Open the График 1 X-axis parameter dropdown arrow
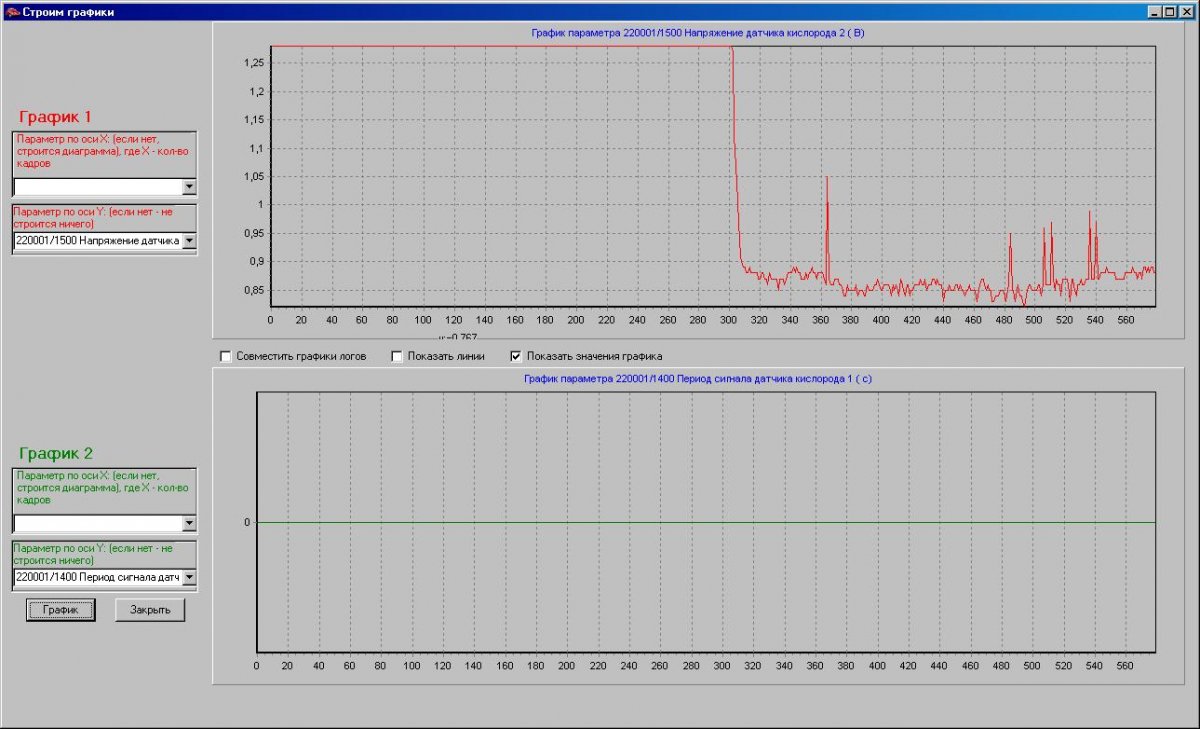 pos(189,187)
